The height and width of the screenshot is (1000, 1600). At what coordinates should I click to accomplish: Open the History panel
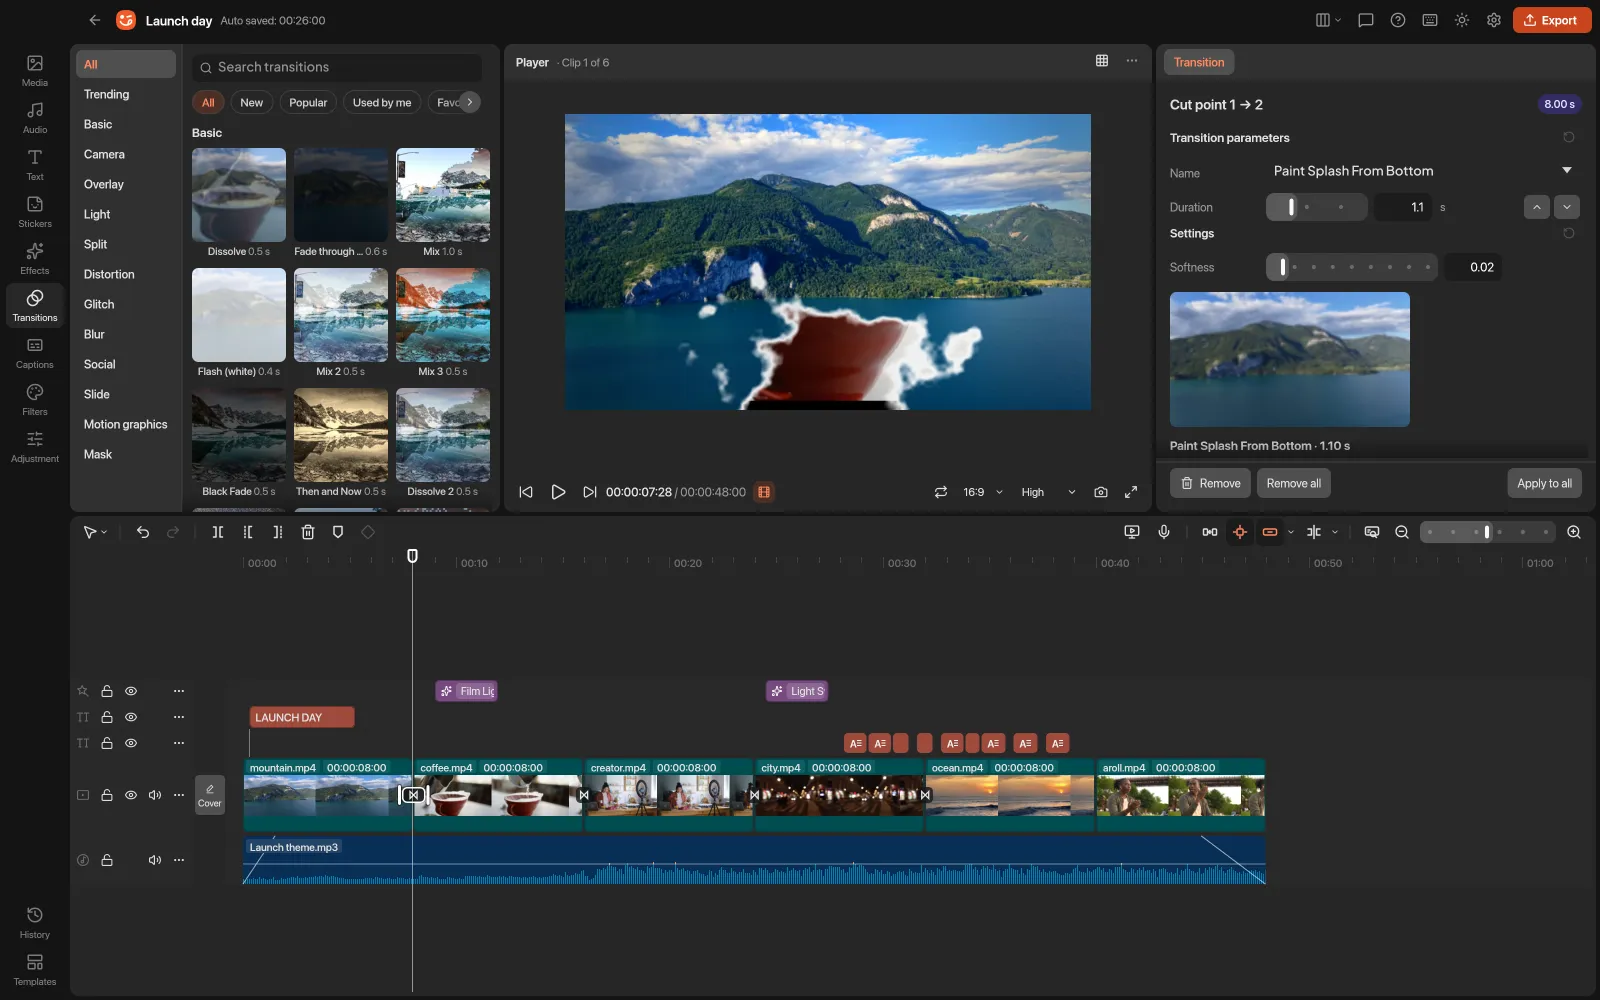pyautogui.click(x=35, y=922)
